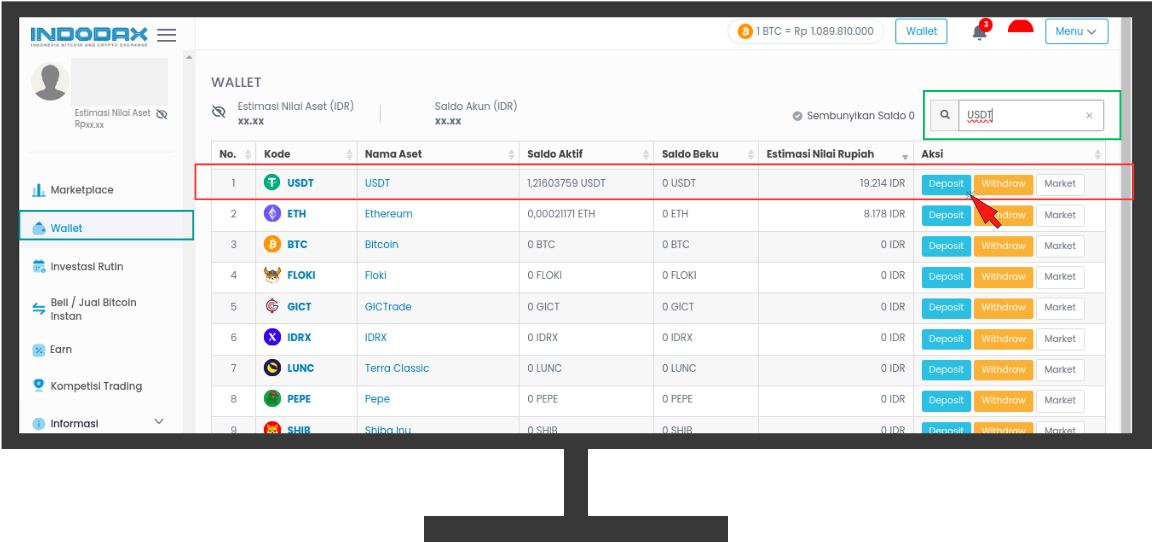Click Deposit for FLOKI

coord(946,276)
